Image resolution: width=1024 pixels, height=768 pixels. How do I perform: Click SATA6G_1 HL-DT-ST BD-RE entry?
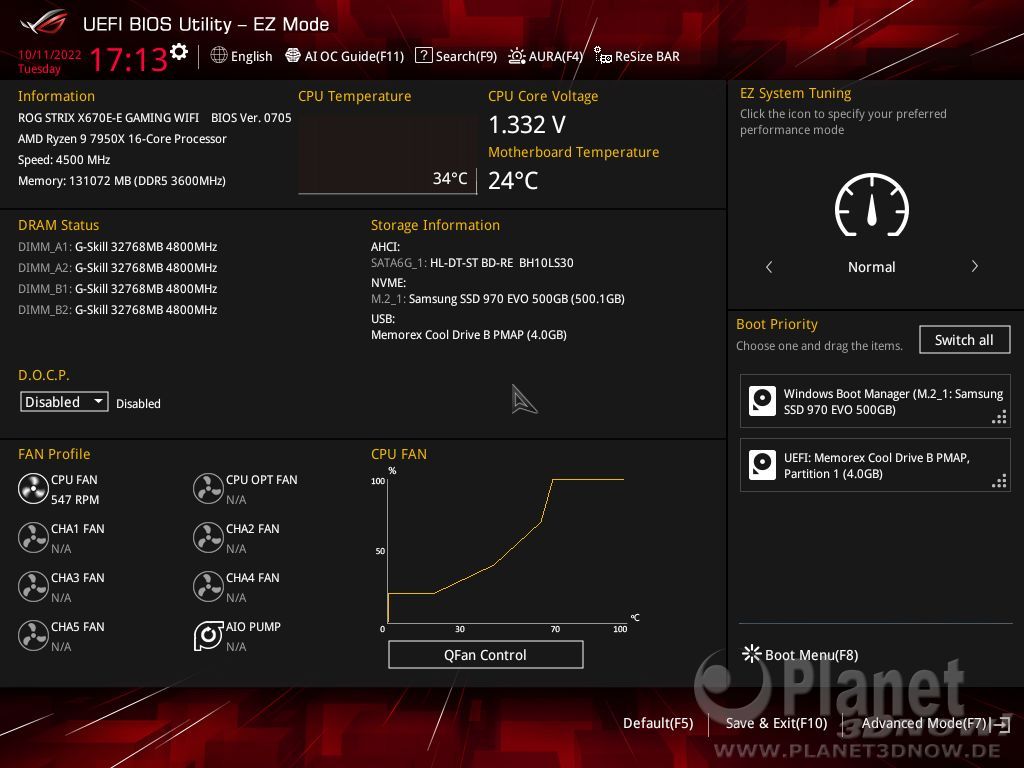(x=472, y=263)
